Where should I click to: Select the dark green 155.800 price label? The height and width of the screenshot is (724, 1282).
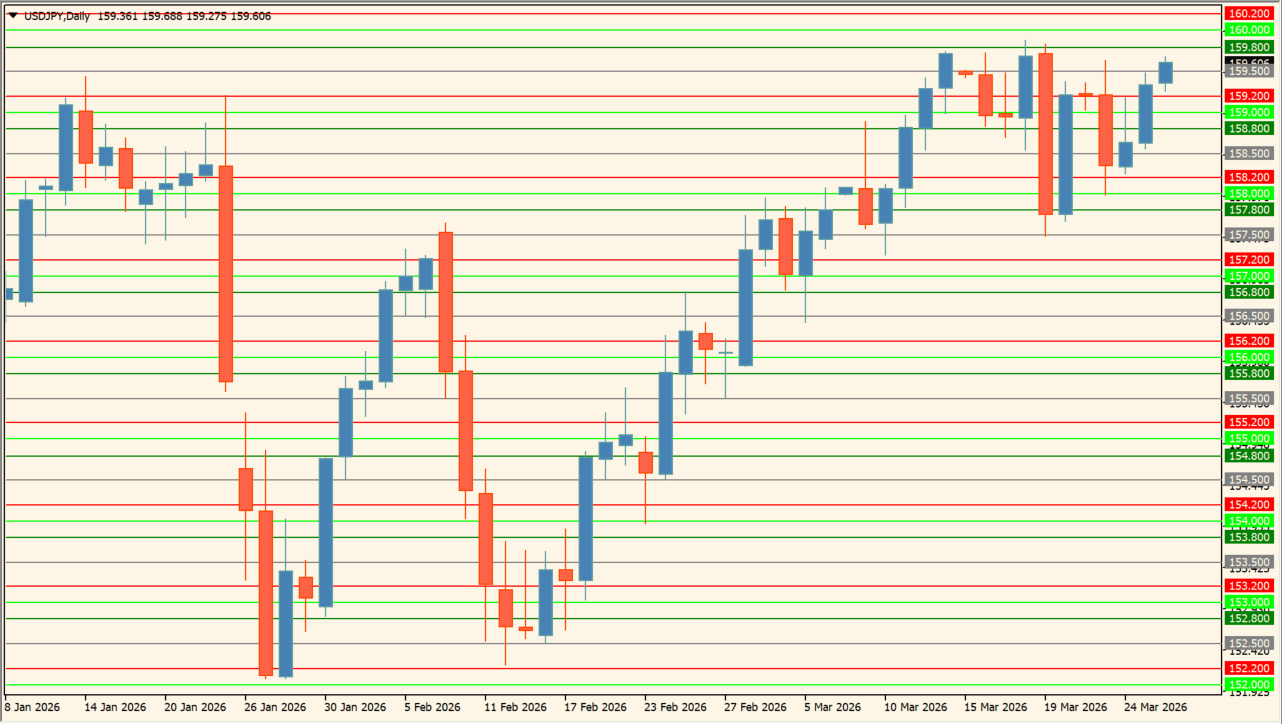[1249, 373]
